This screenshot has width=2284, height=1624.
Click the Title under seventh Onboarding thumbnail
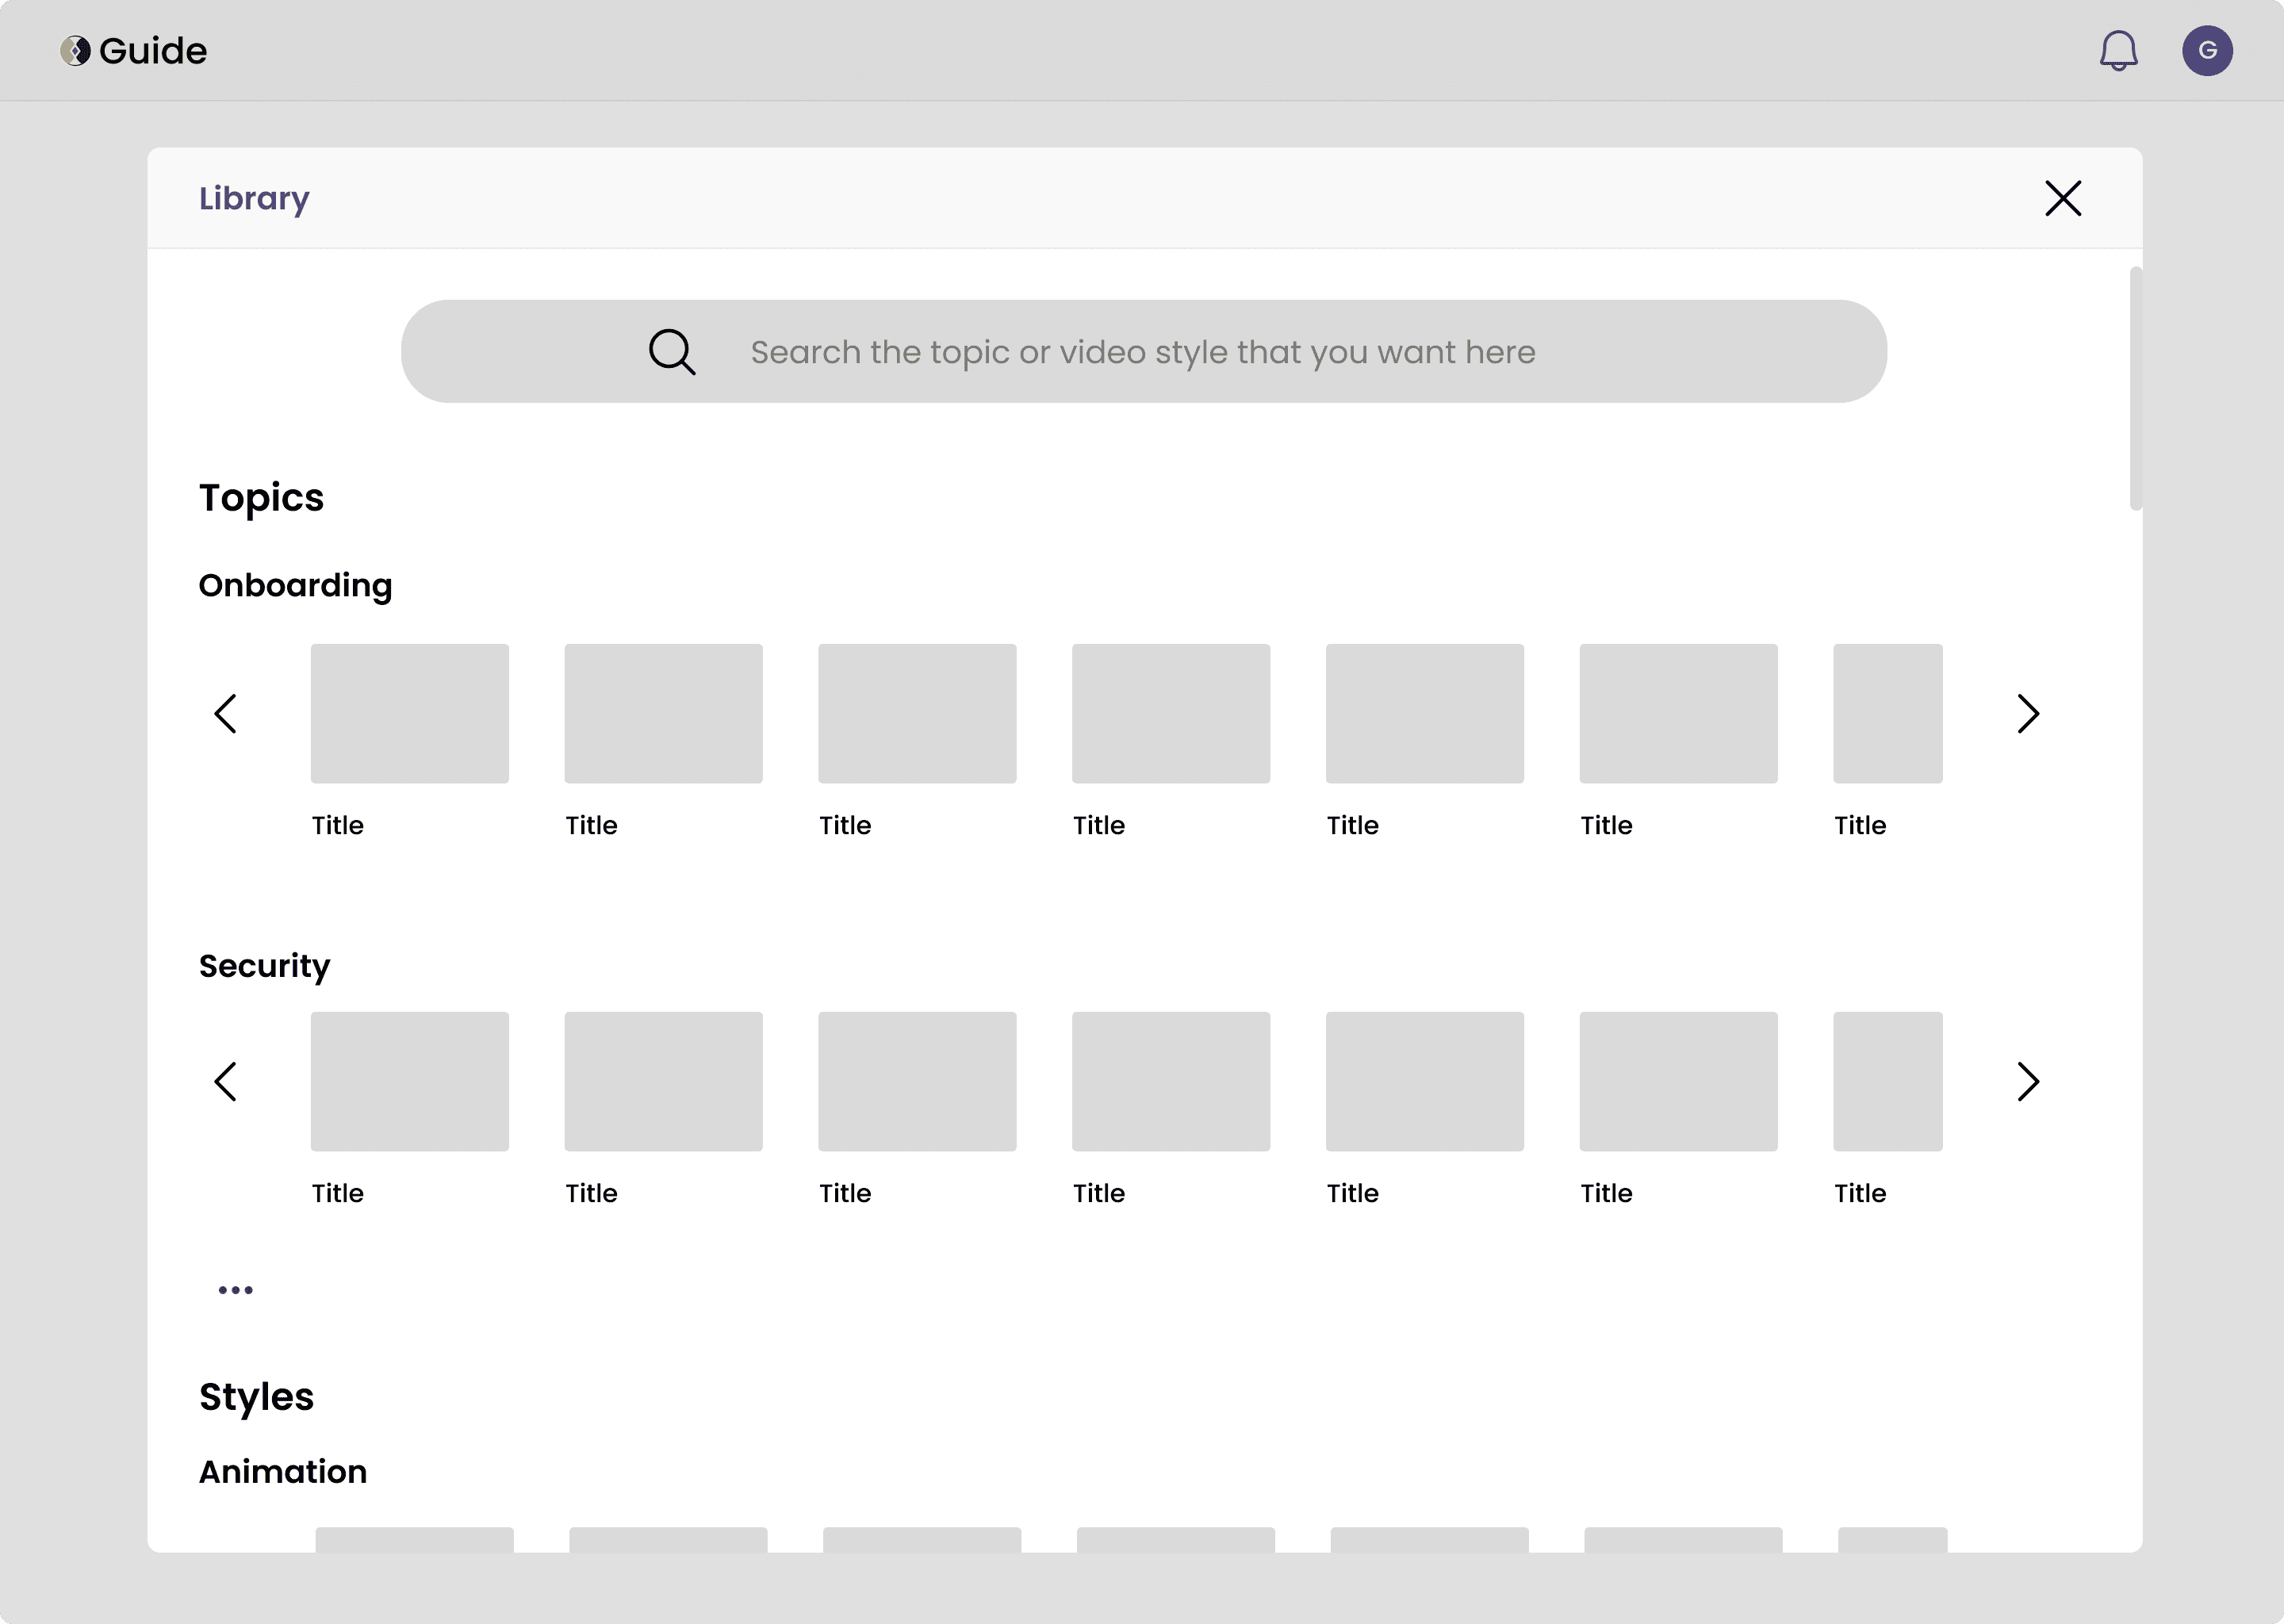point(1860,826)
